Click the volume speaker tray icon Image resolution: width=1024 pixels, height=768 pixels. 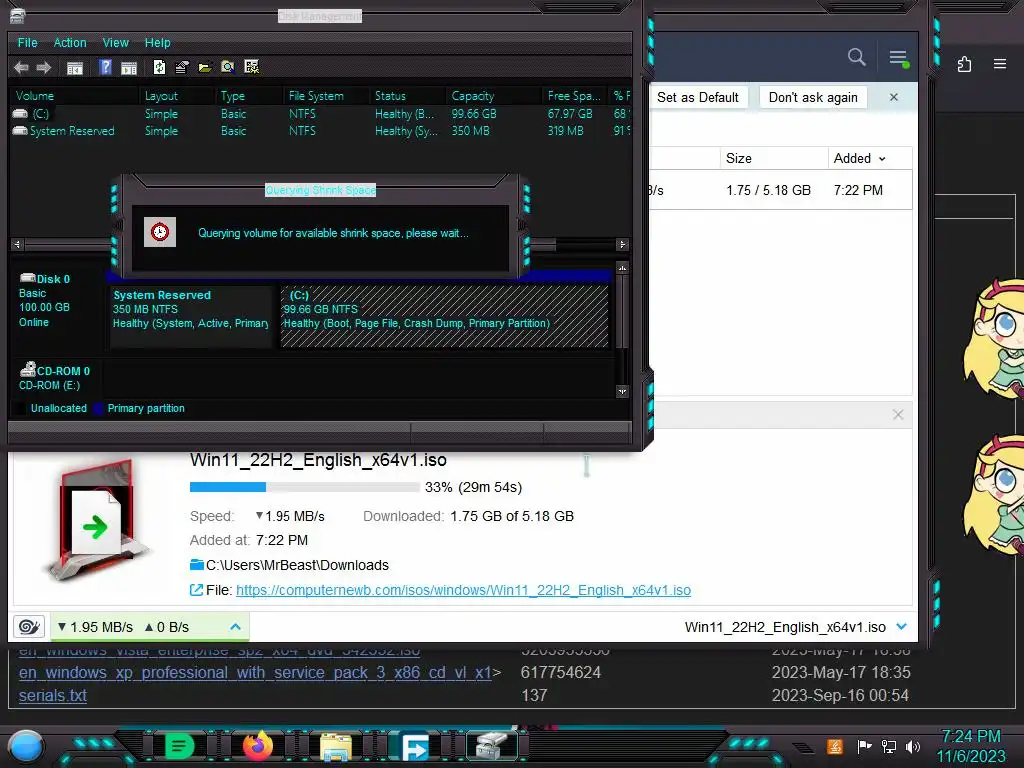point(912,746)
